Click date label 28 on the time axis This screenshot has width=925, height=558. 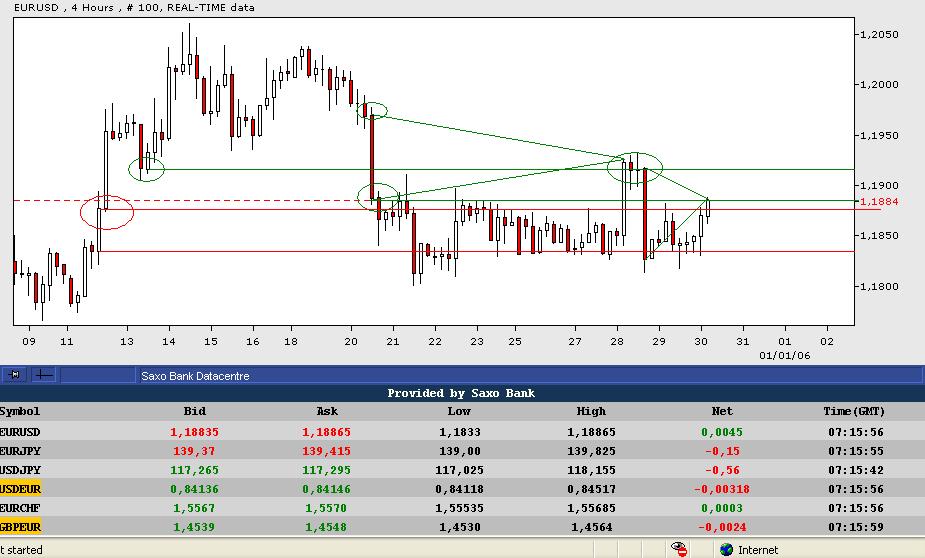point(617,341)
